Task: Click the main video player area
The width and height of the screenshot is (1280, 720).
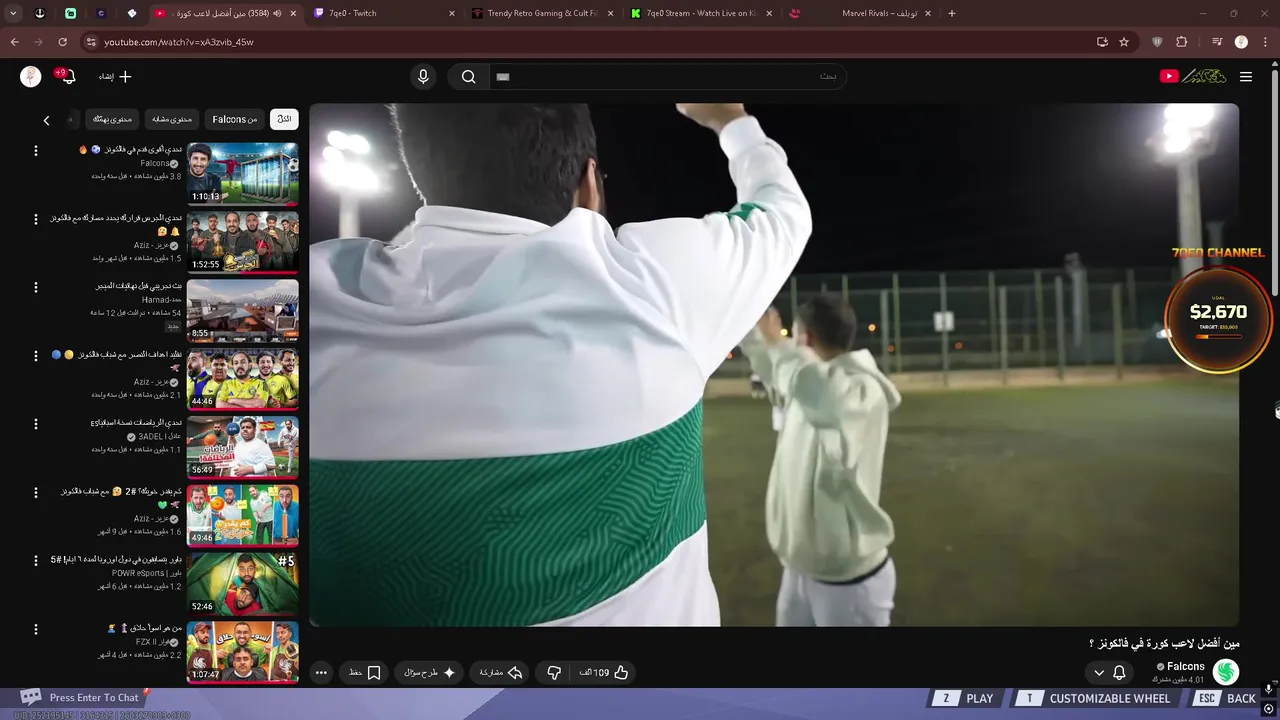Action: click(x=774, y=365)
